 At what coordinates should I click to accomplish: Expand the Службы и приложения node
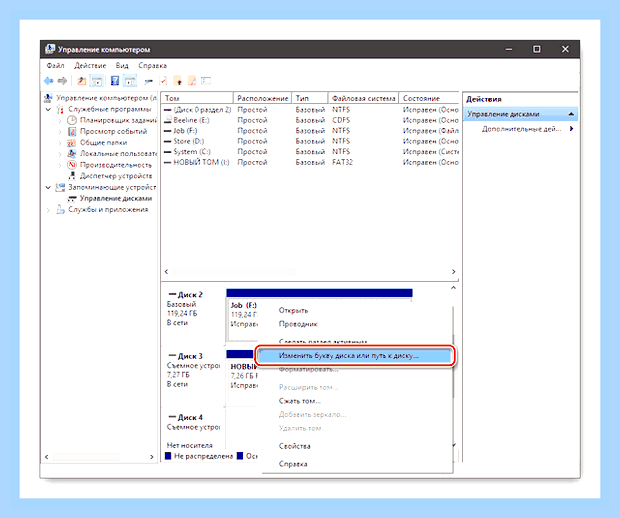[x=48, y=210]
